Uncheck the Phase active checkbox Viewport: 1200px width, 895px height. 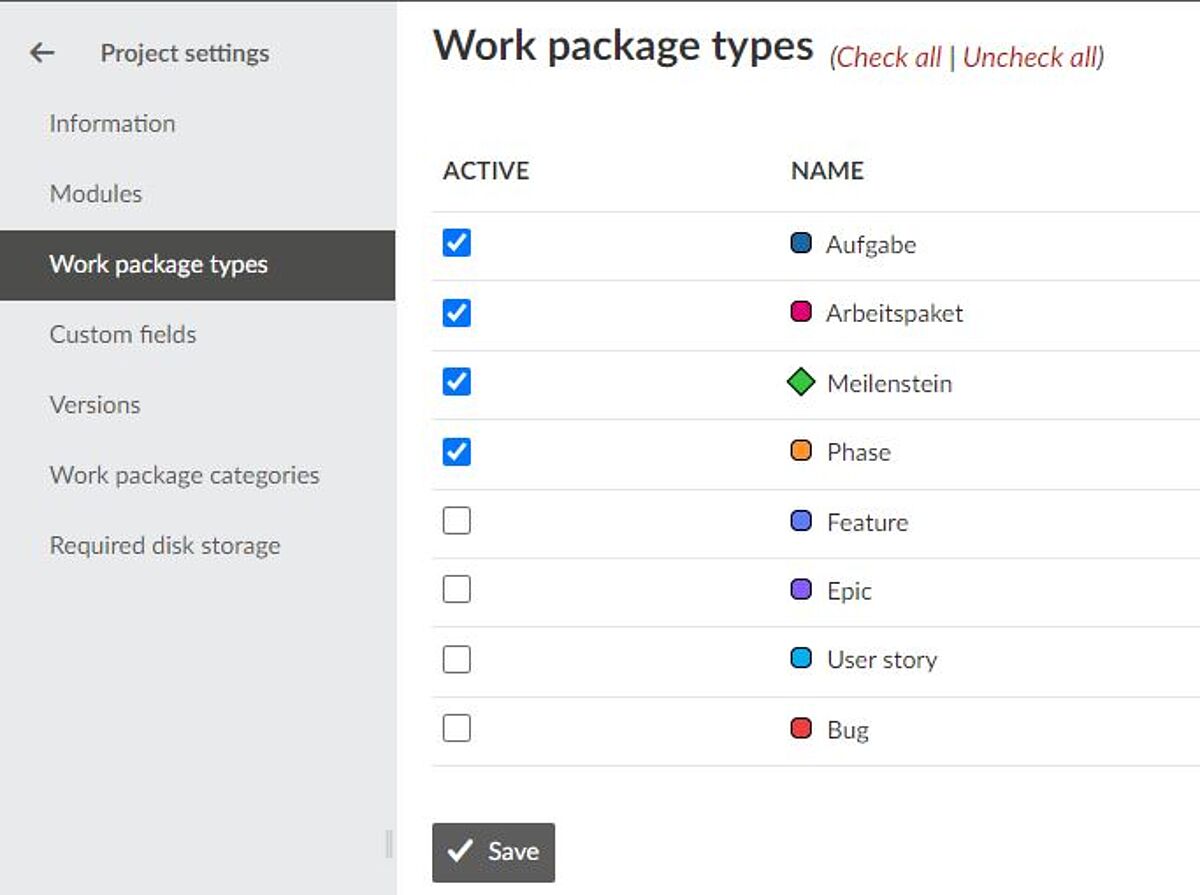457,452
